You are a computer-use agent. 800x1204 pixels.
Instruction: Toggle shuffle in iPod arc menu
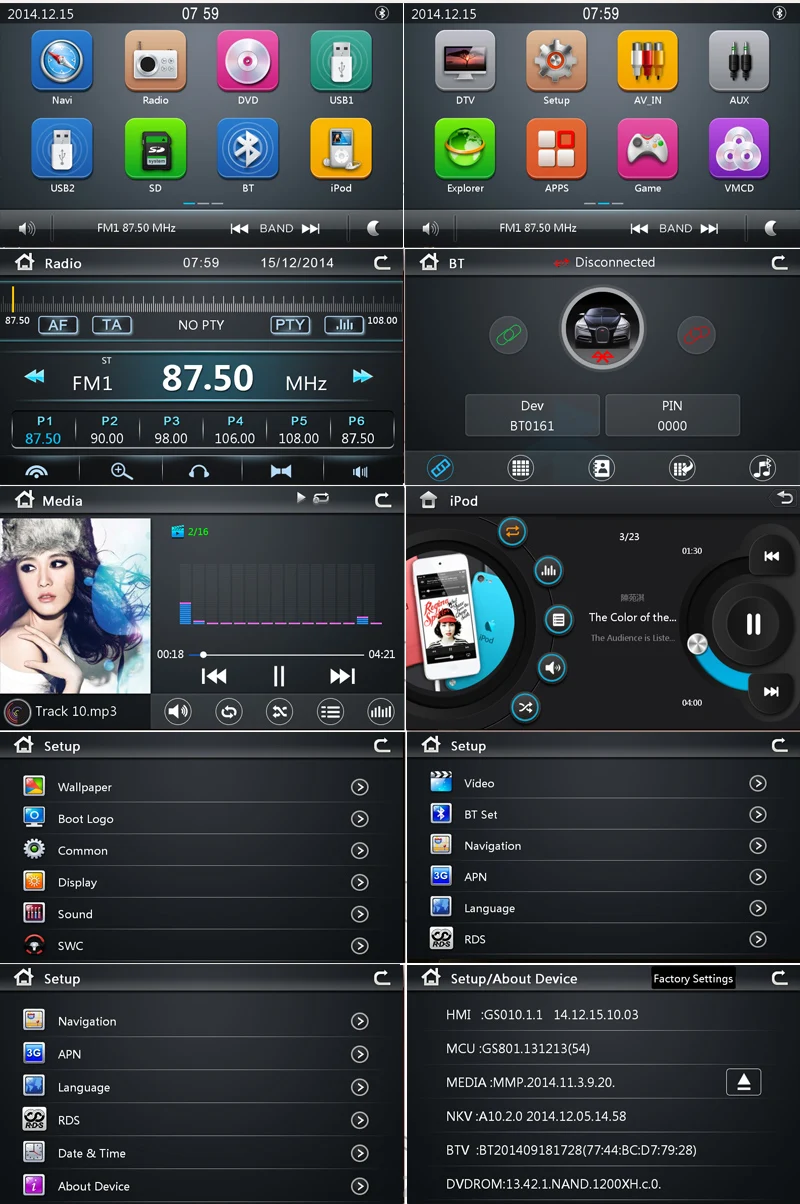(526, 707)
